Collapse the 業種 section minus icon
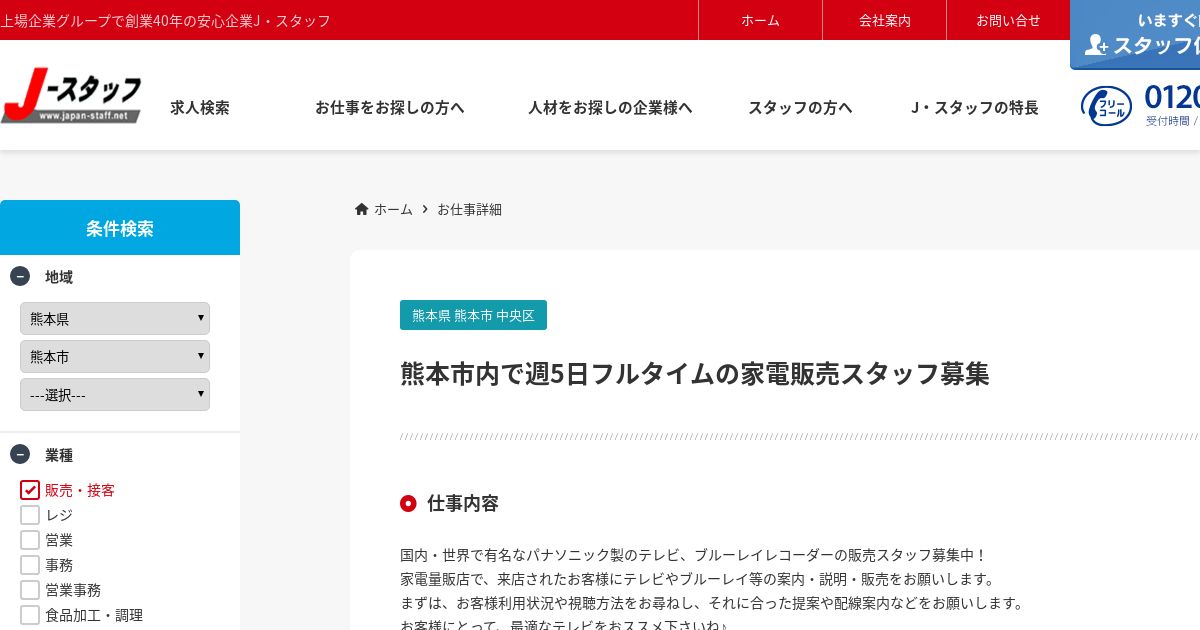The image size is (1200, 630). coord(20,454)
